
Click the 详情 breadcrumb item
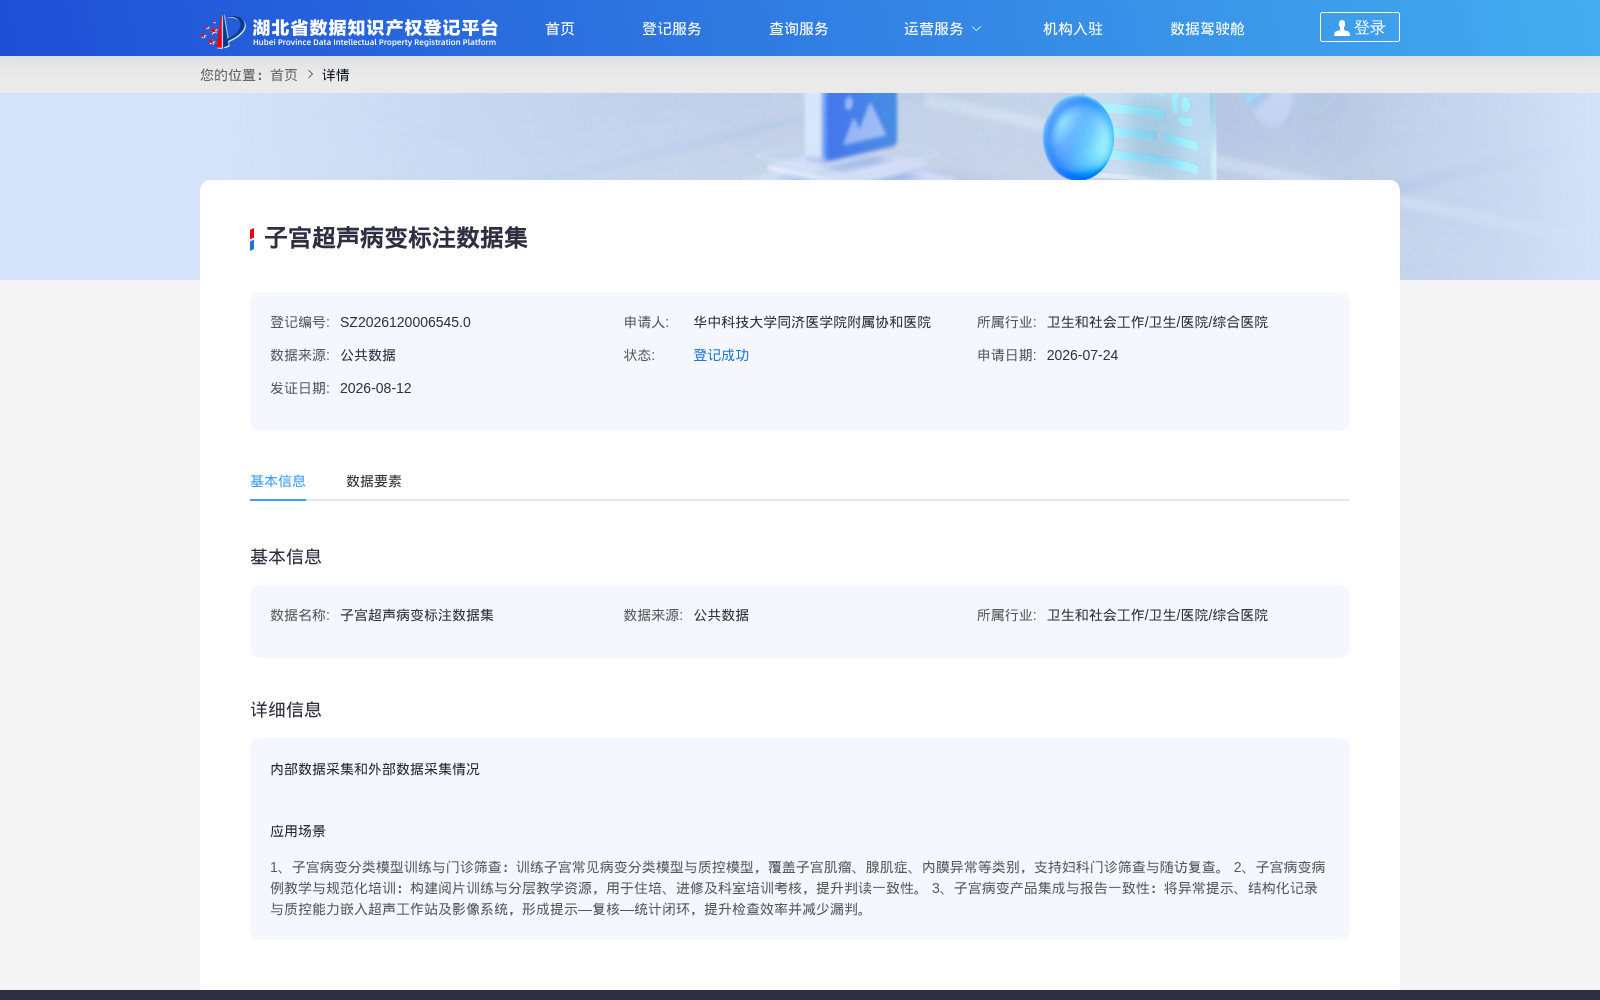tap(336, 75)
